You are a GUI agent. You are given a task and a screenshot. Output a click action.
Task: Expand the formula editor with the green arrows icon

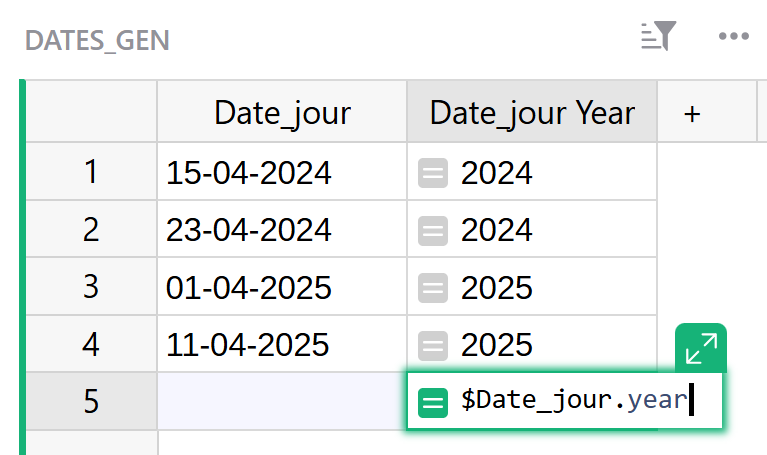701,348
